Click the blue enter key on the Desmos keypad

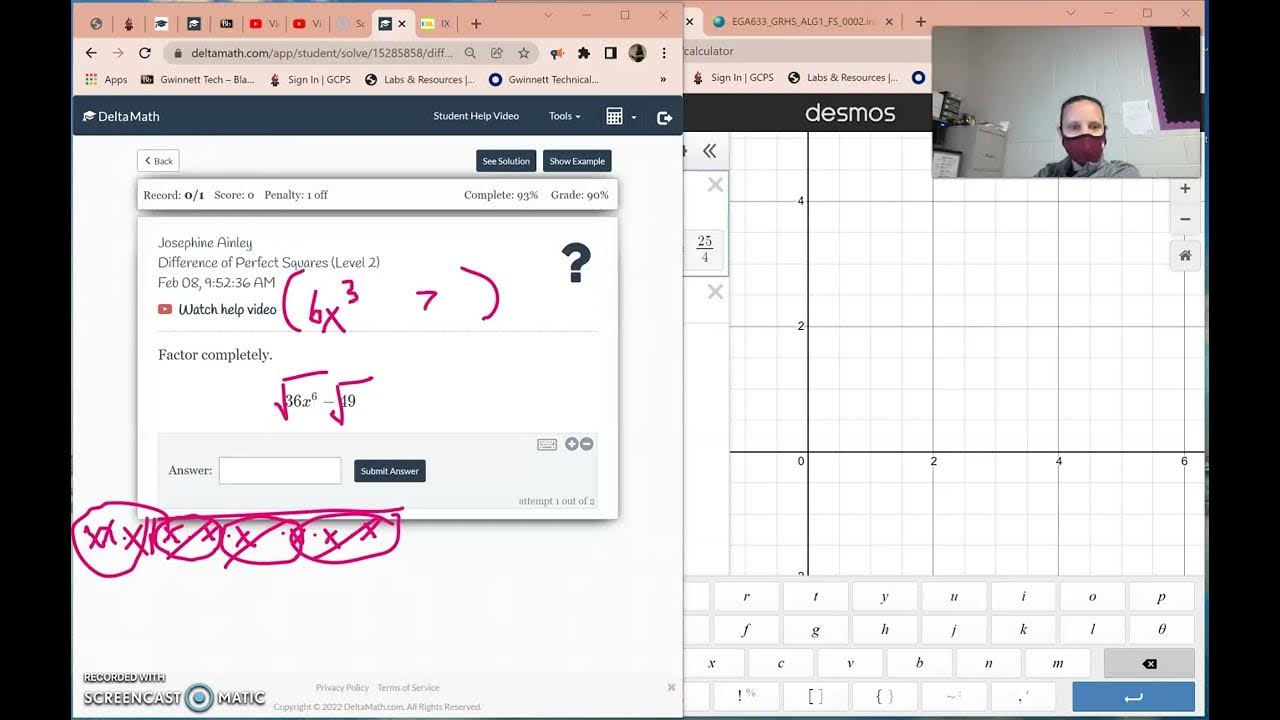[x=1133, y=697]
